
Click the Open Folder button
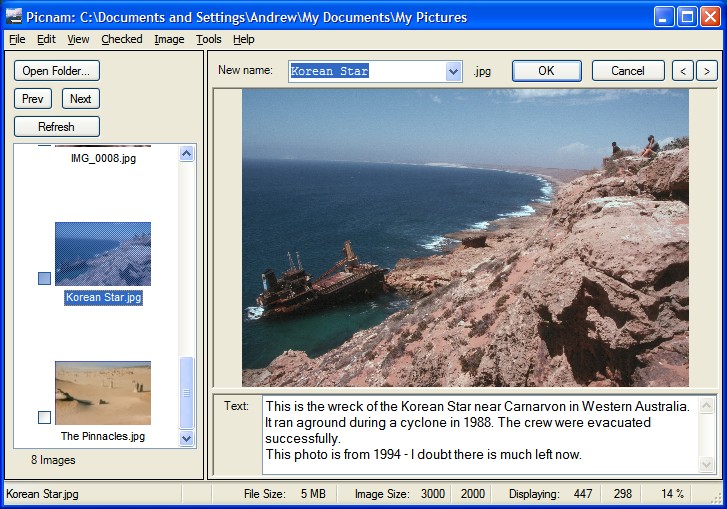56,71
